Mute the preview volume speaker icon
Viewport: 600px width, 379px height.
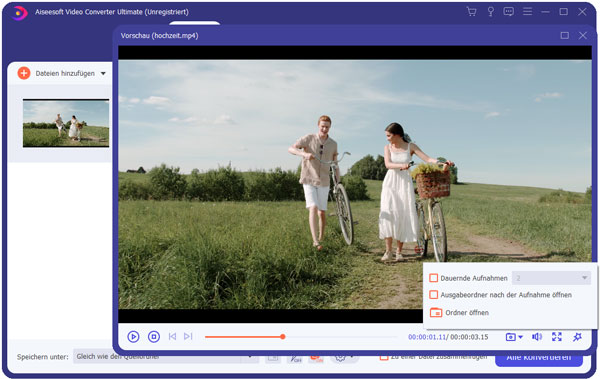point(537,337)
